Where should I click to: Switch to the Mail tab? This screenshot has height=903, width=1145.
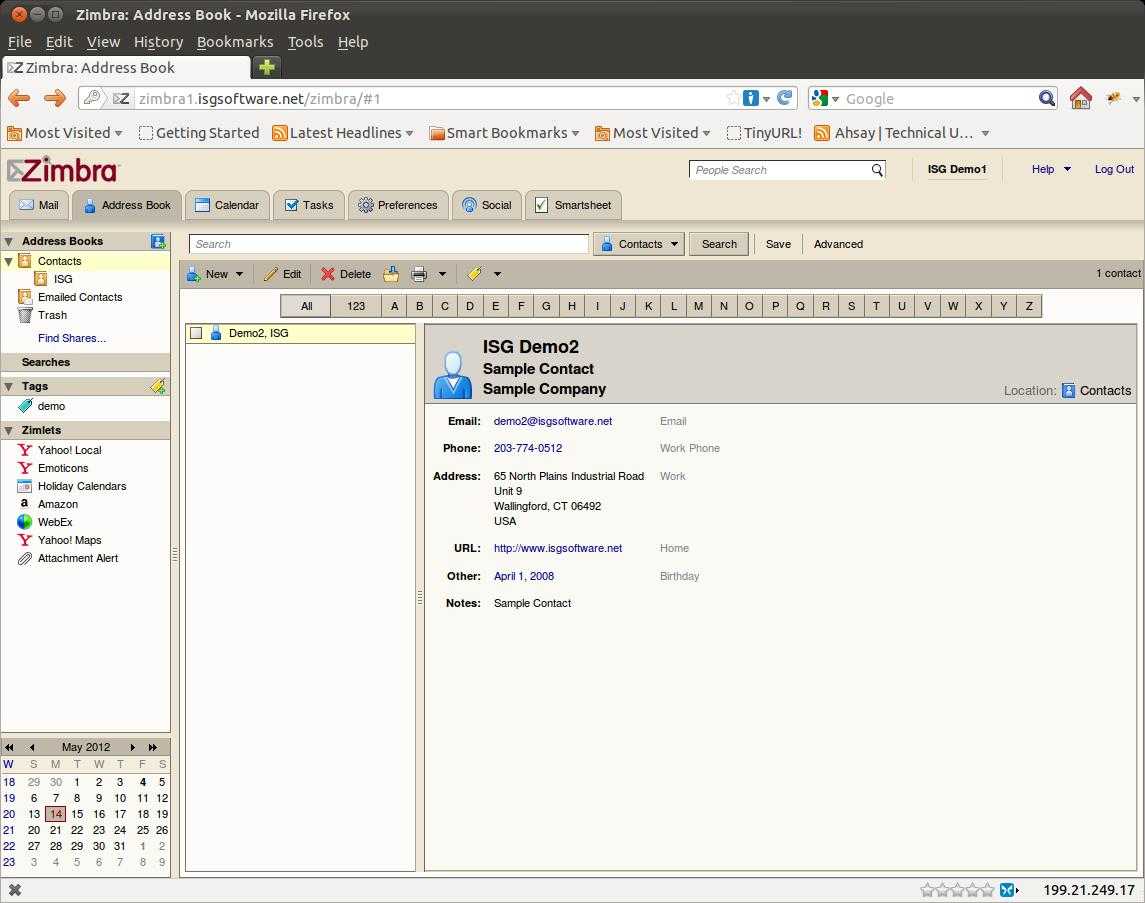39,205
